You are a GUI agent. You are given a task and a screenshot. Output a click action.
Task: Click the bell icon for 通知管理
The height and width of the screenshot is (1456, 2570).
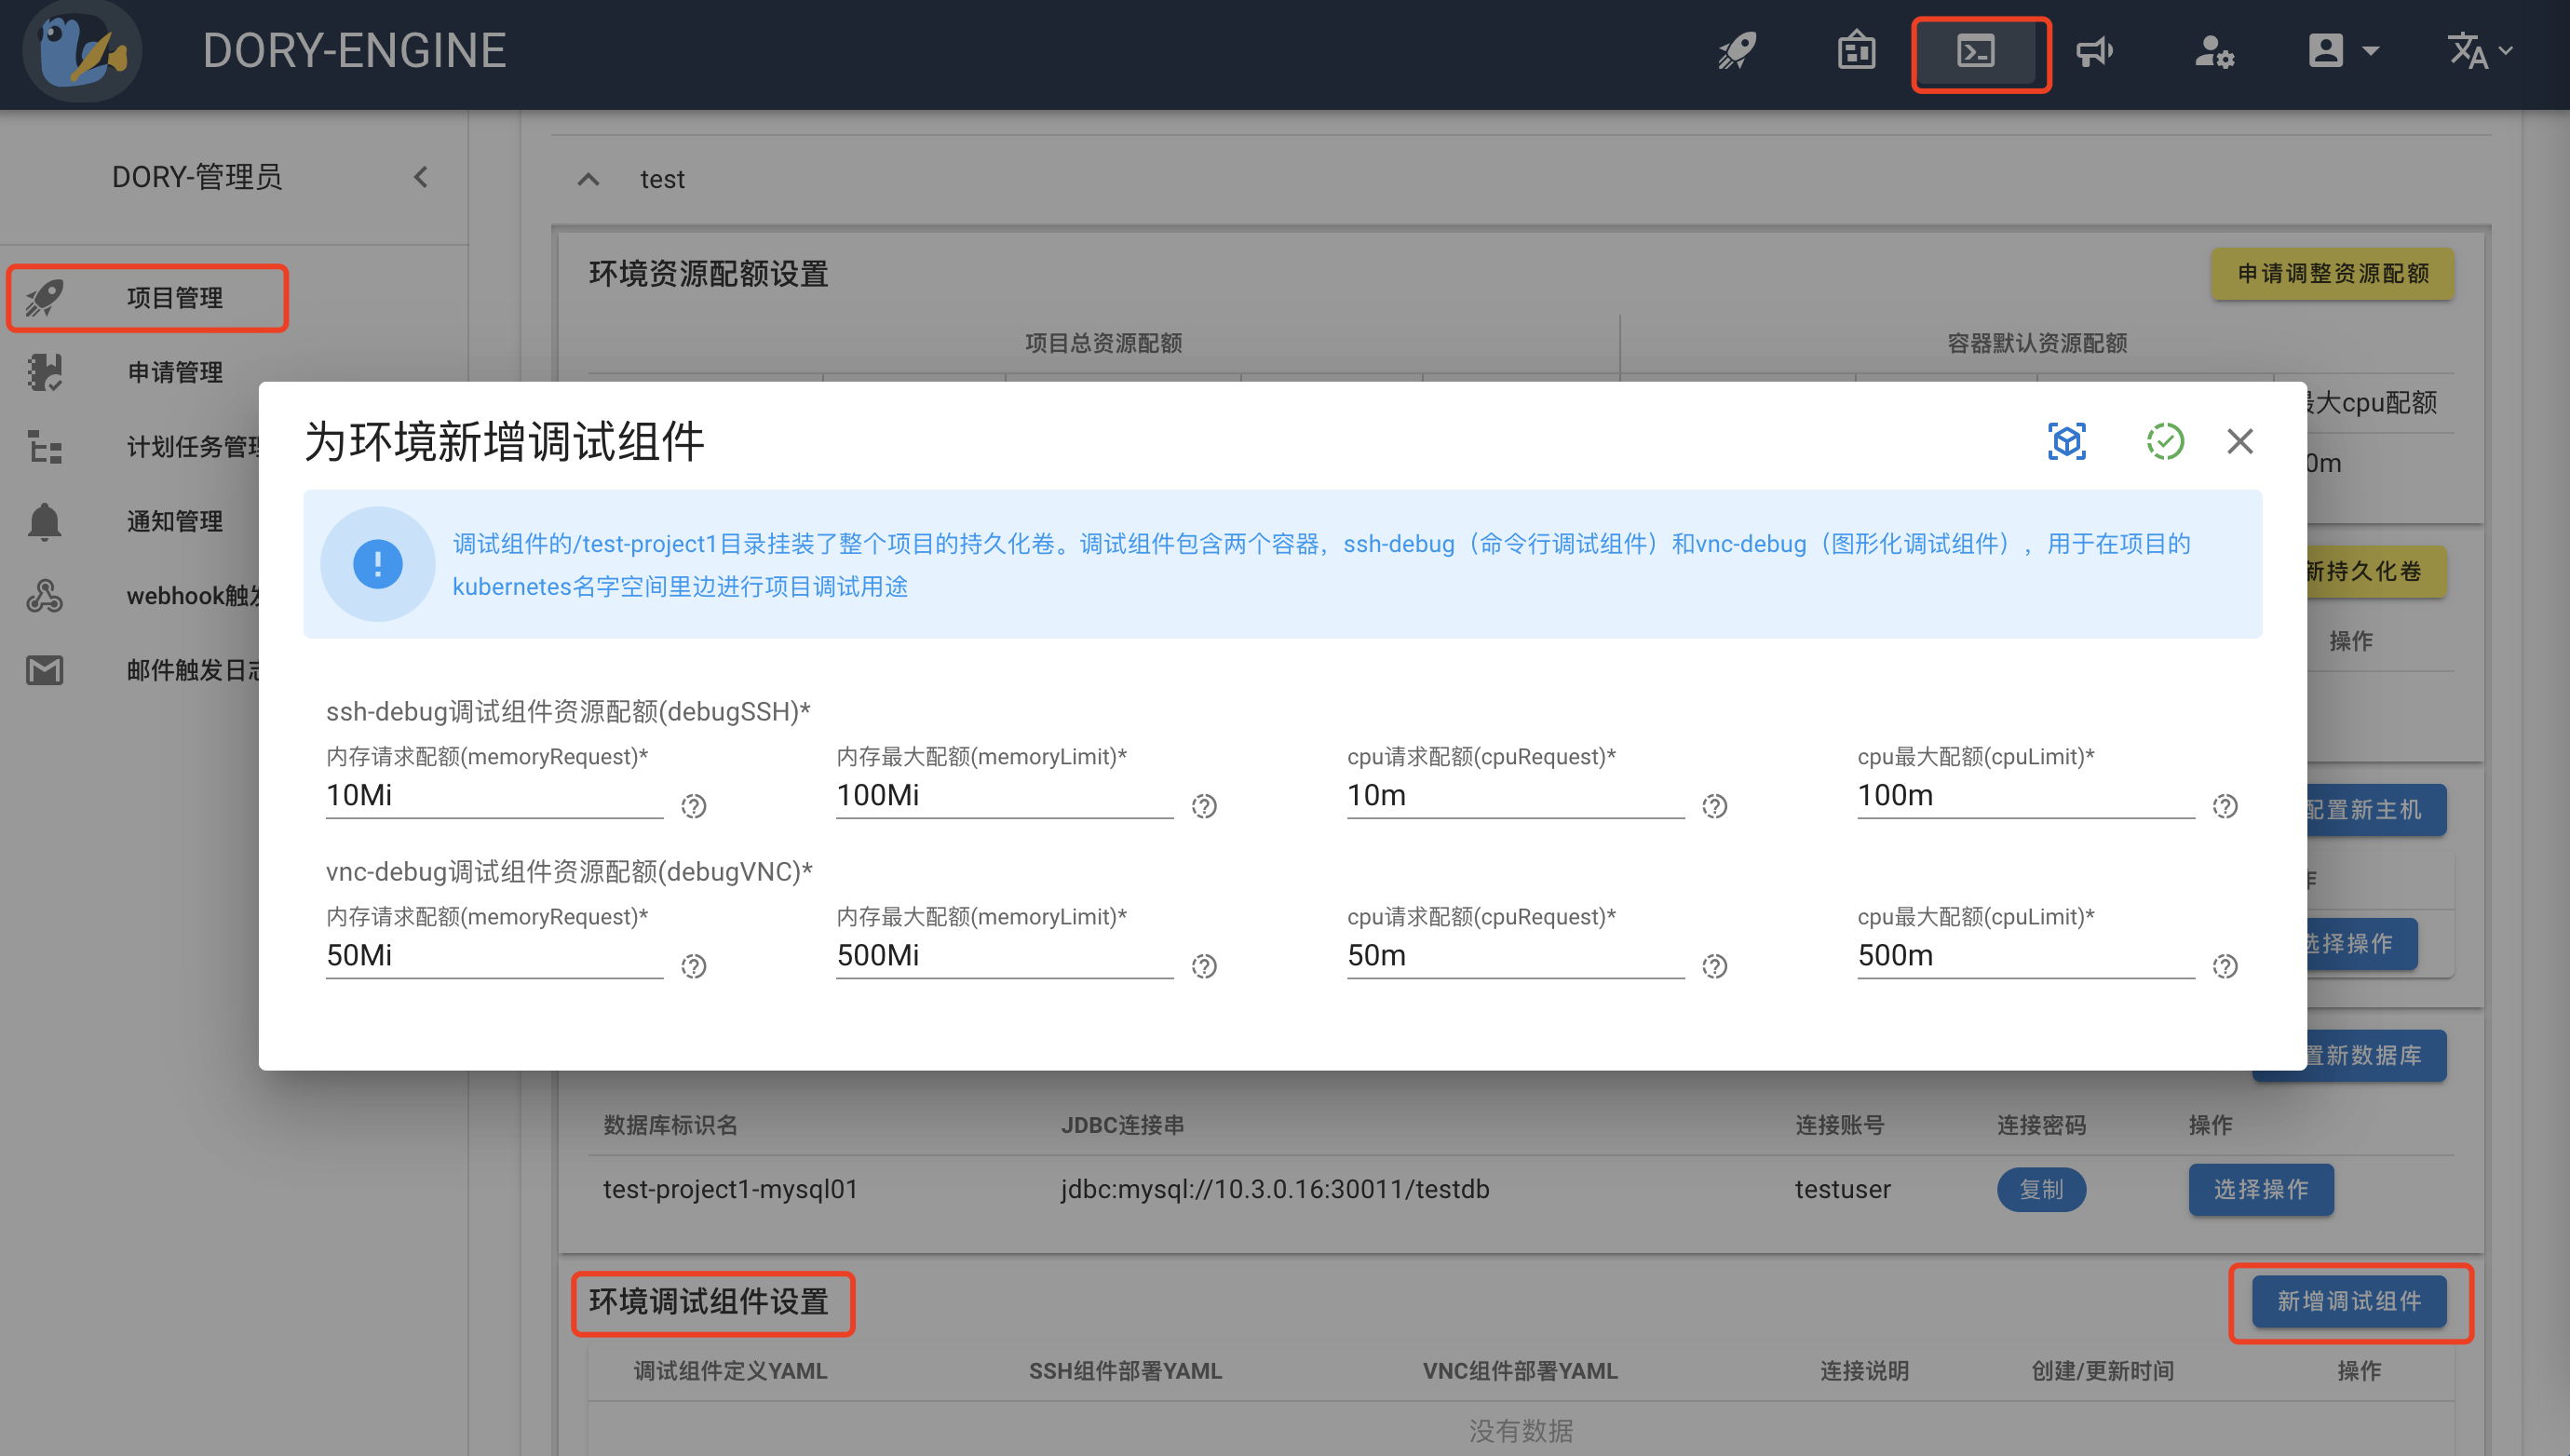pos(44,520)
